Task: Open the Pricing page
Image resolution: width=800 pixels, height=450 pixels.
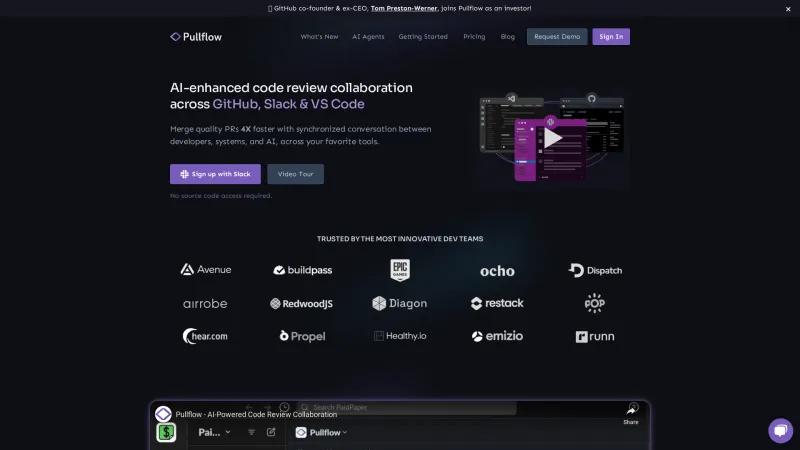Action: click(474, 37)
